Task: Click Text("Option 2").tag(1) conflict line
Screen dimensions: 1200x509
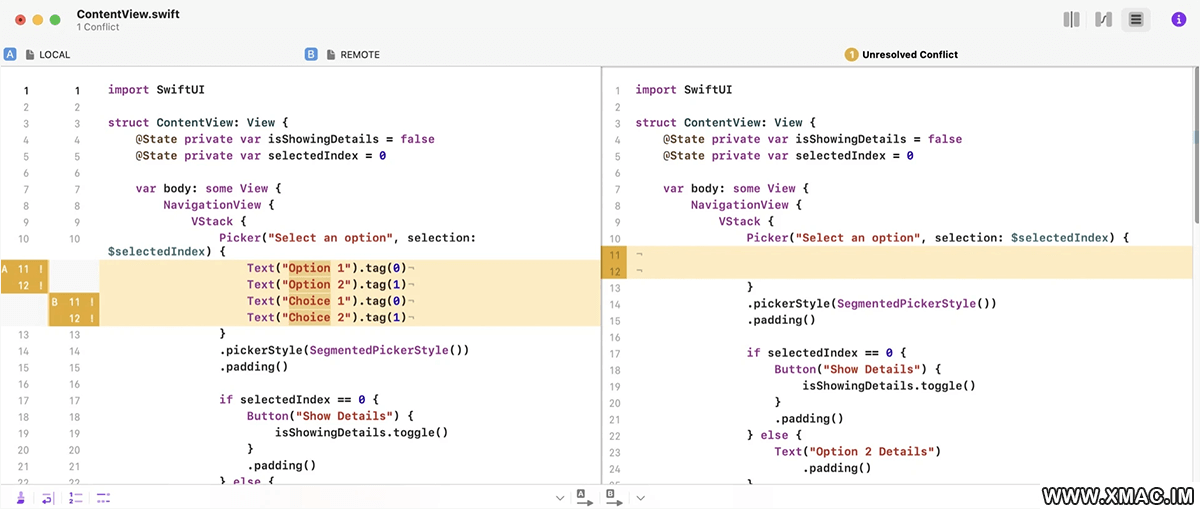Action: pos(330,285)
